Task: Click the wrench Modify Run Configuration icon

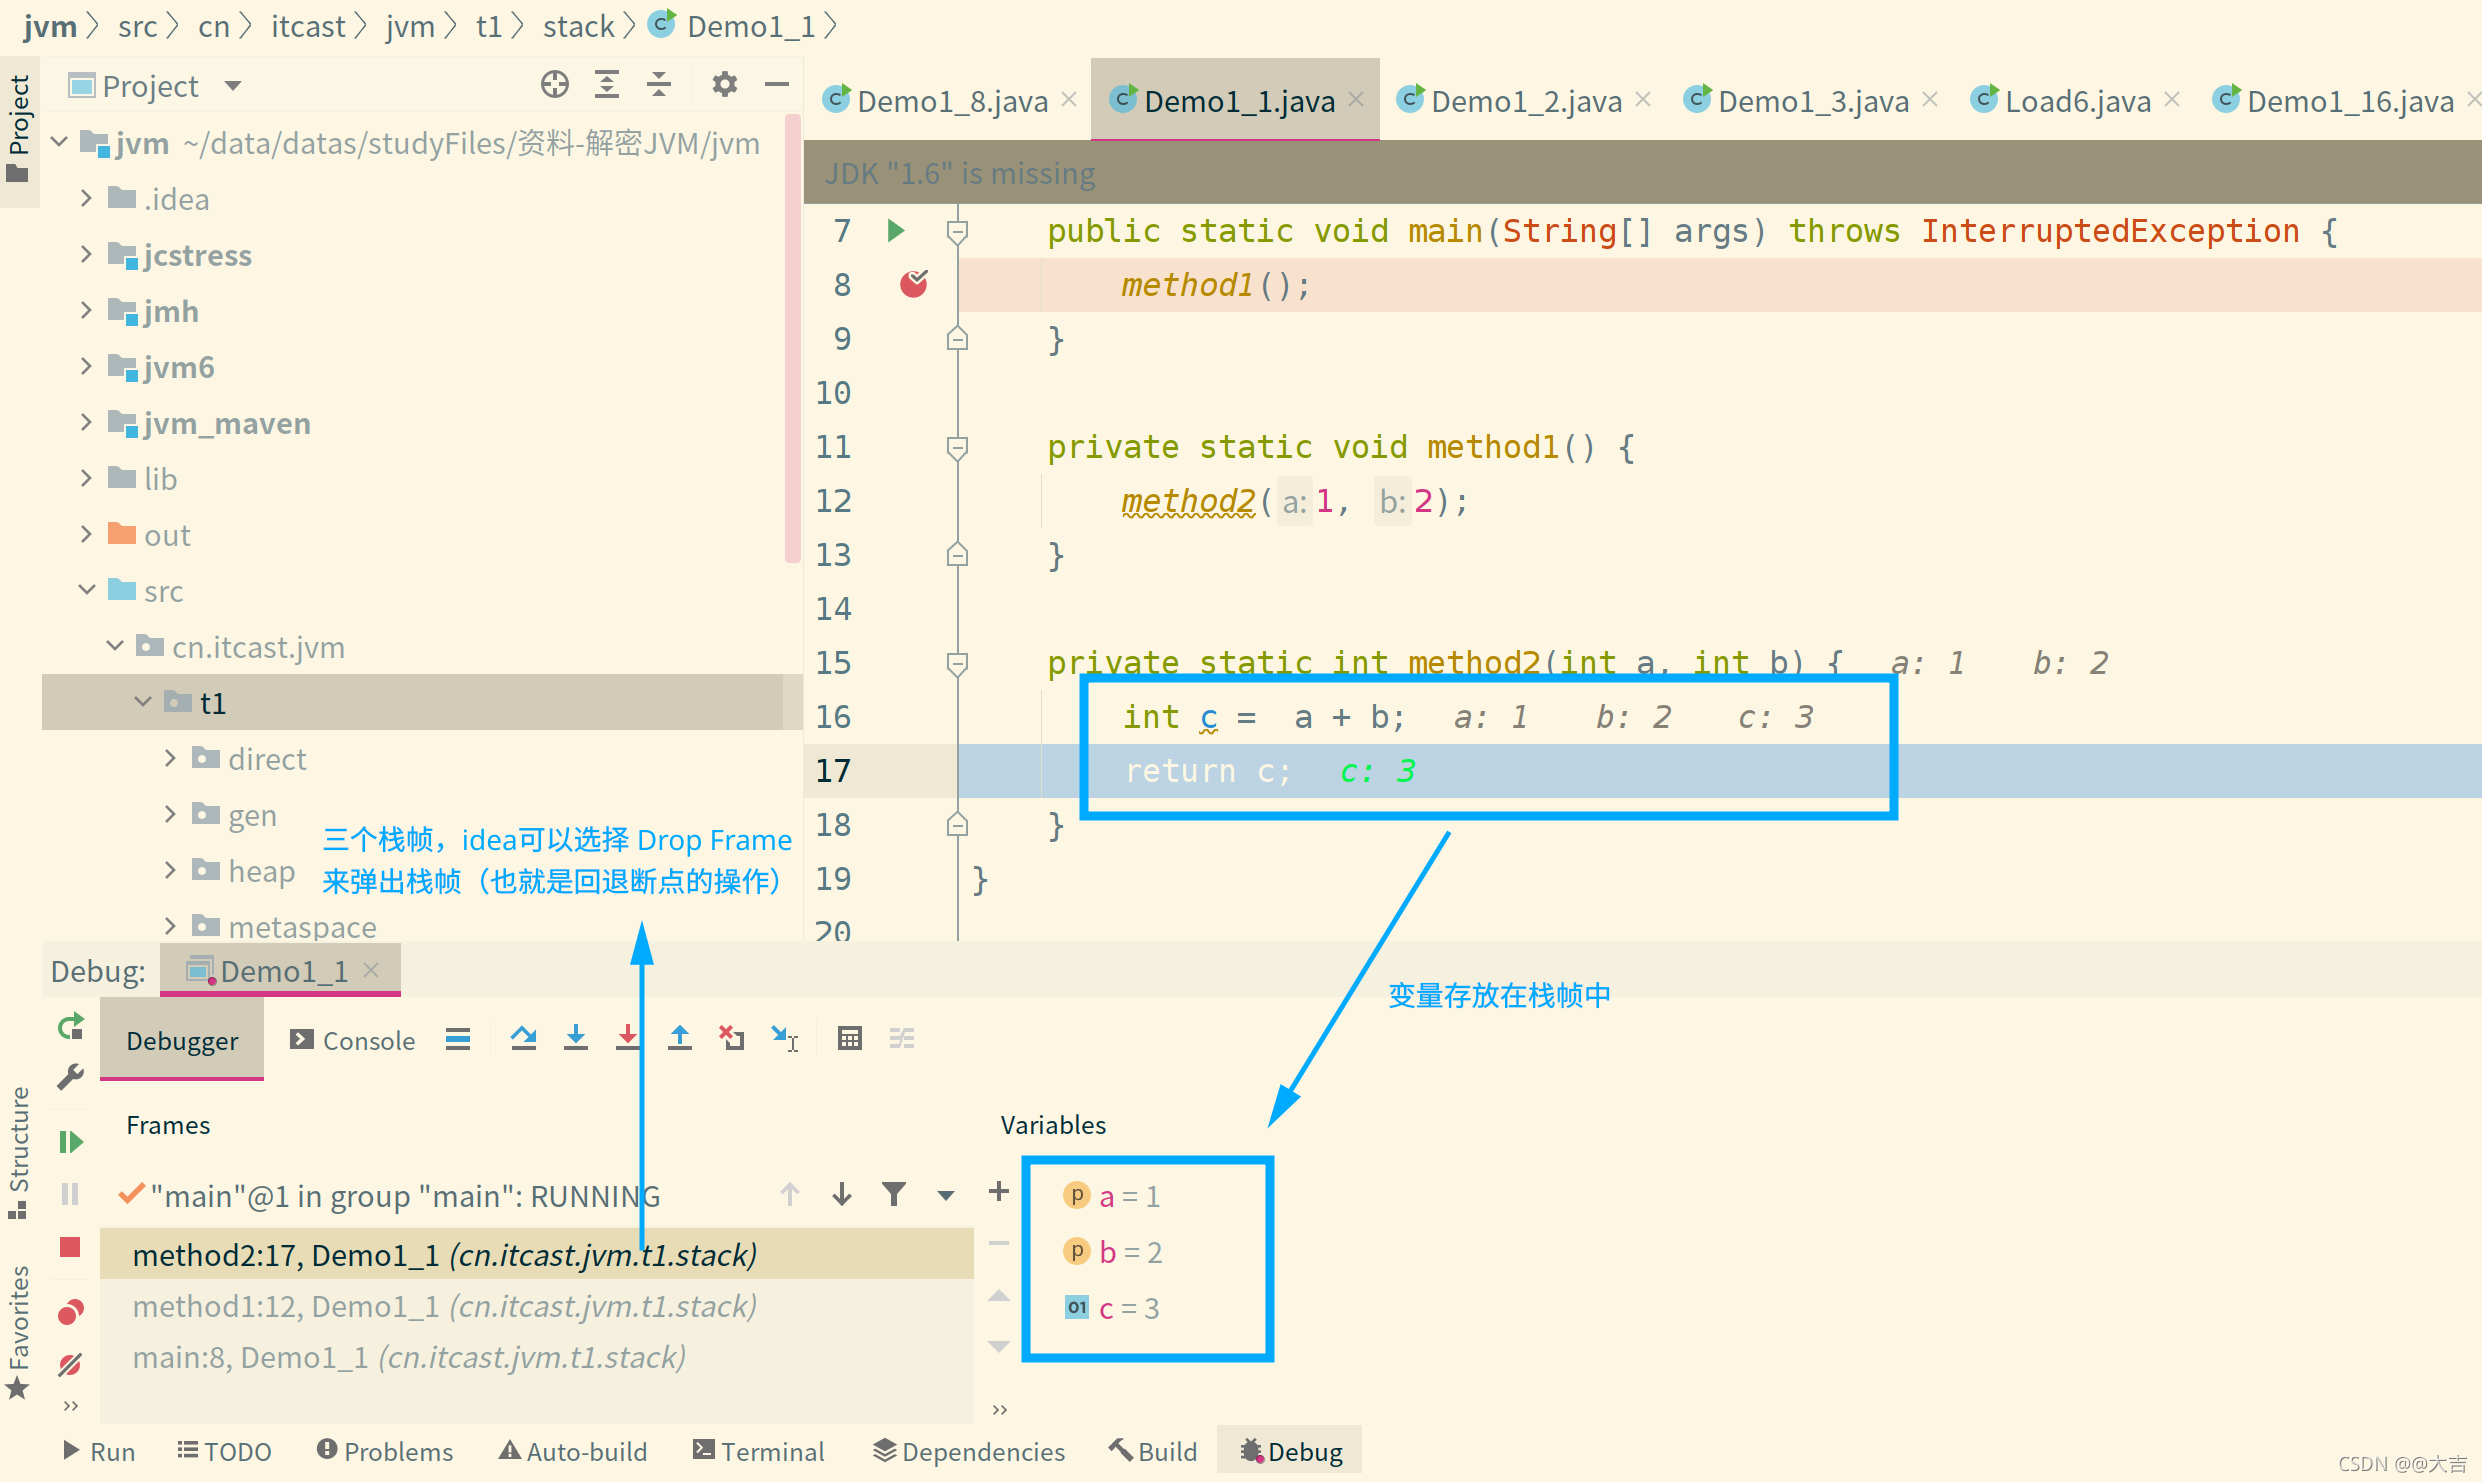Action: [x=70, y=1077]
